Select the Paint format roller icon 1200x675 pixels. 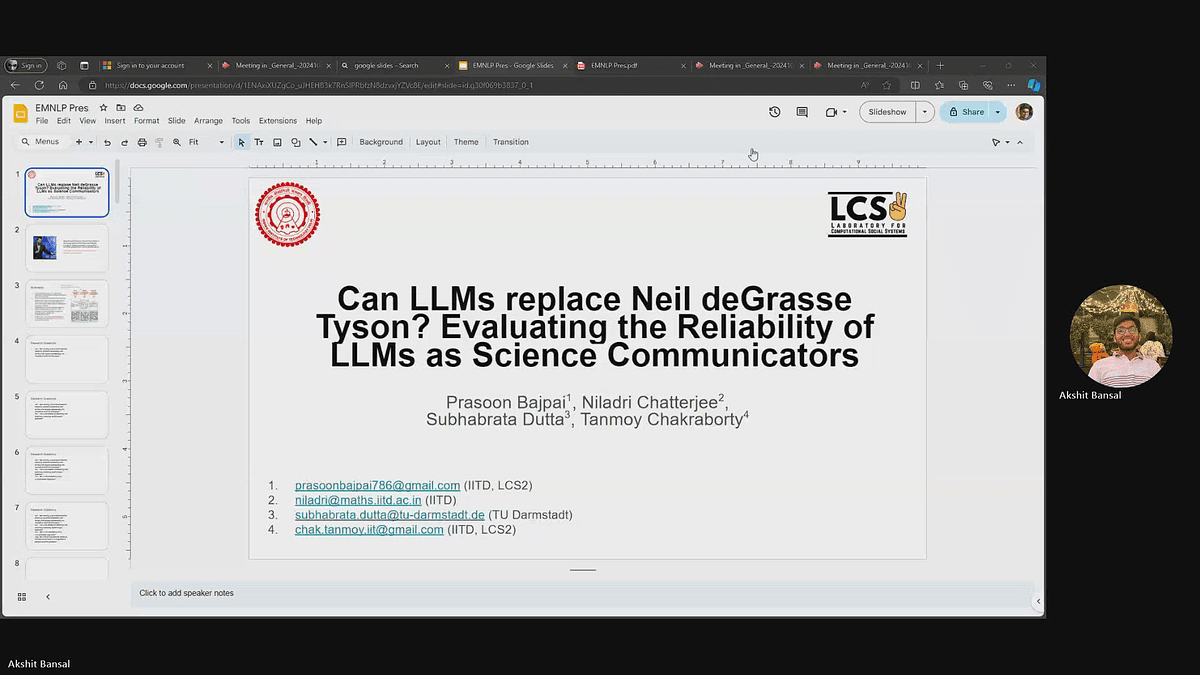159,142
